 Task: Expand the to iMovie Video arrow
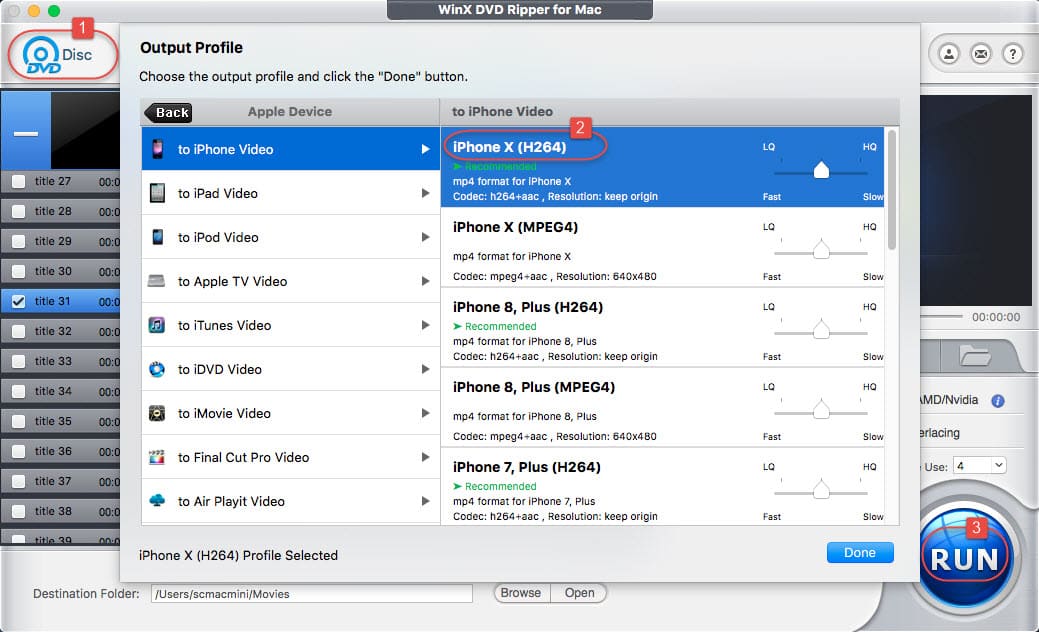point(425,413)
